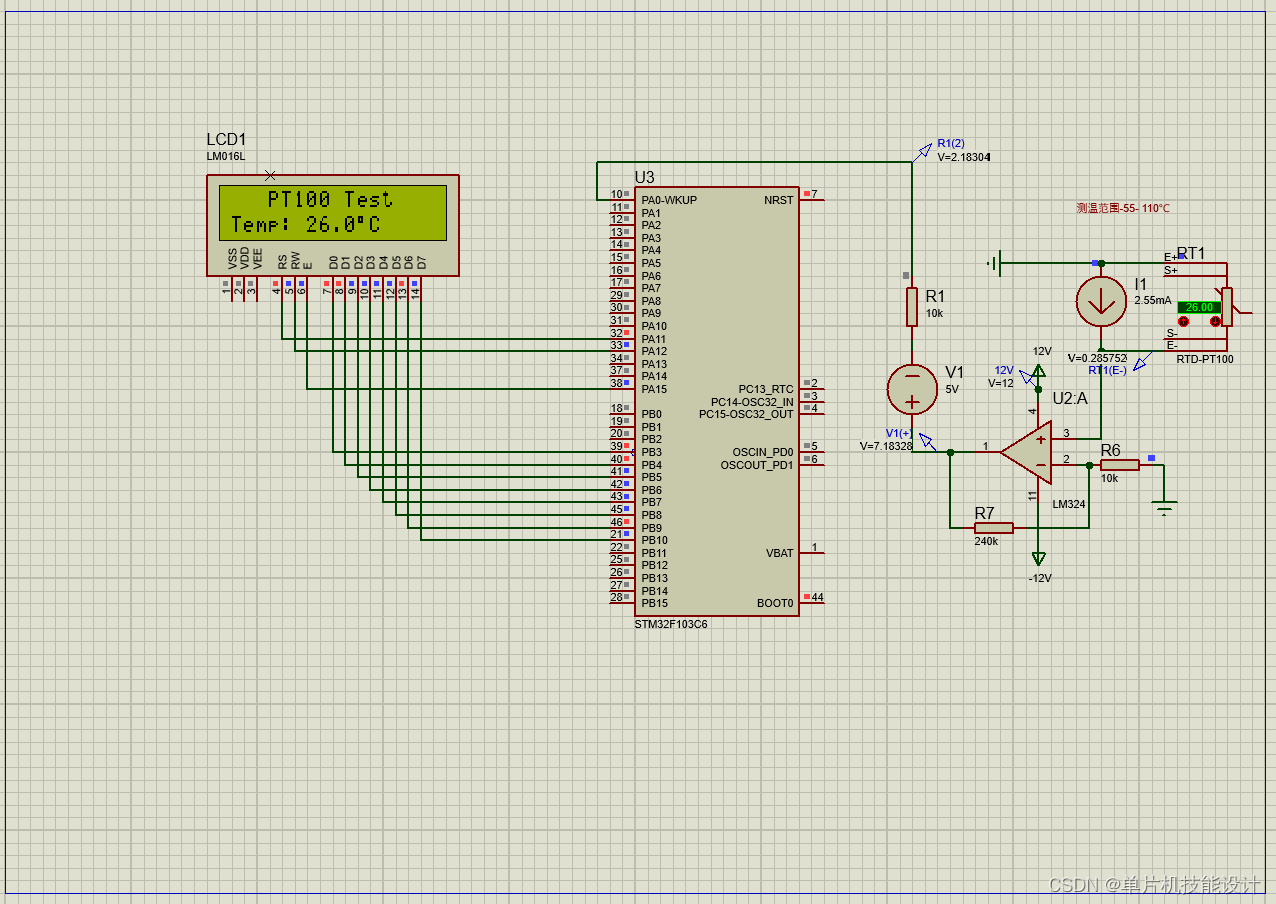Click the R1(2) probe showing V=2.18304

925,150
